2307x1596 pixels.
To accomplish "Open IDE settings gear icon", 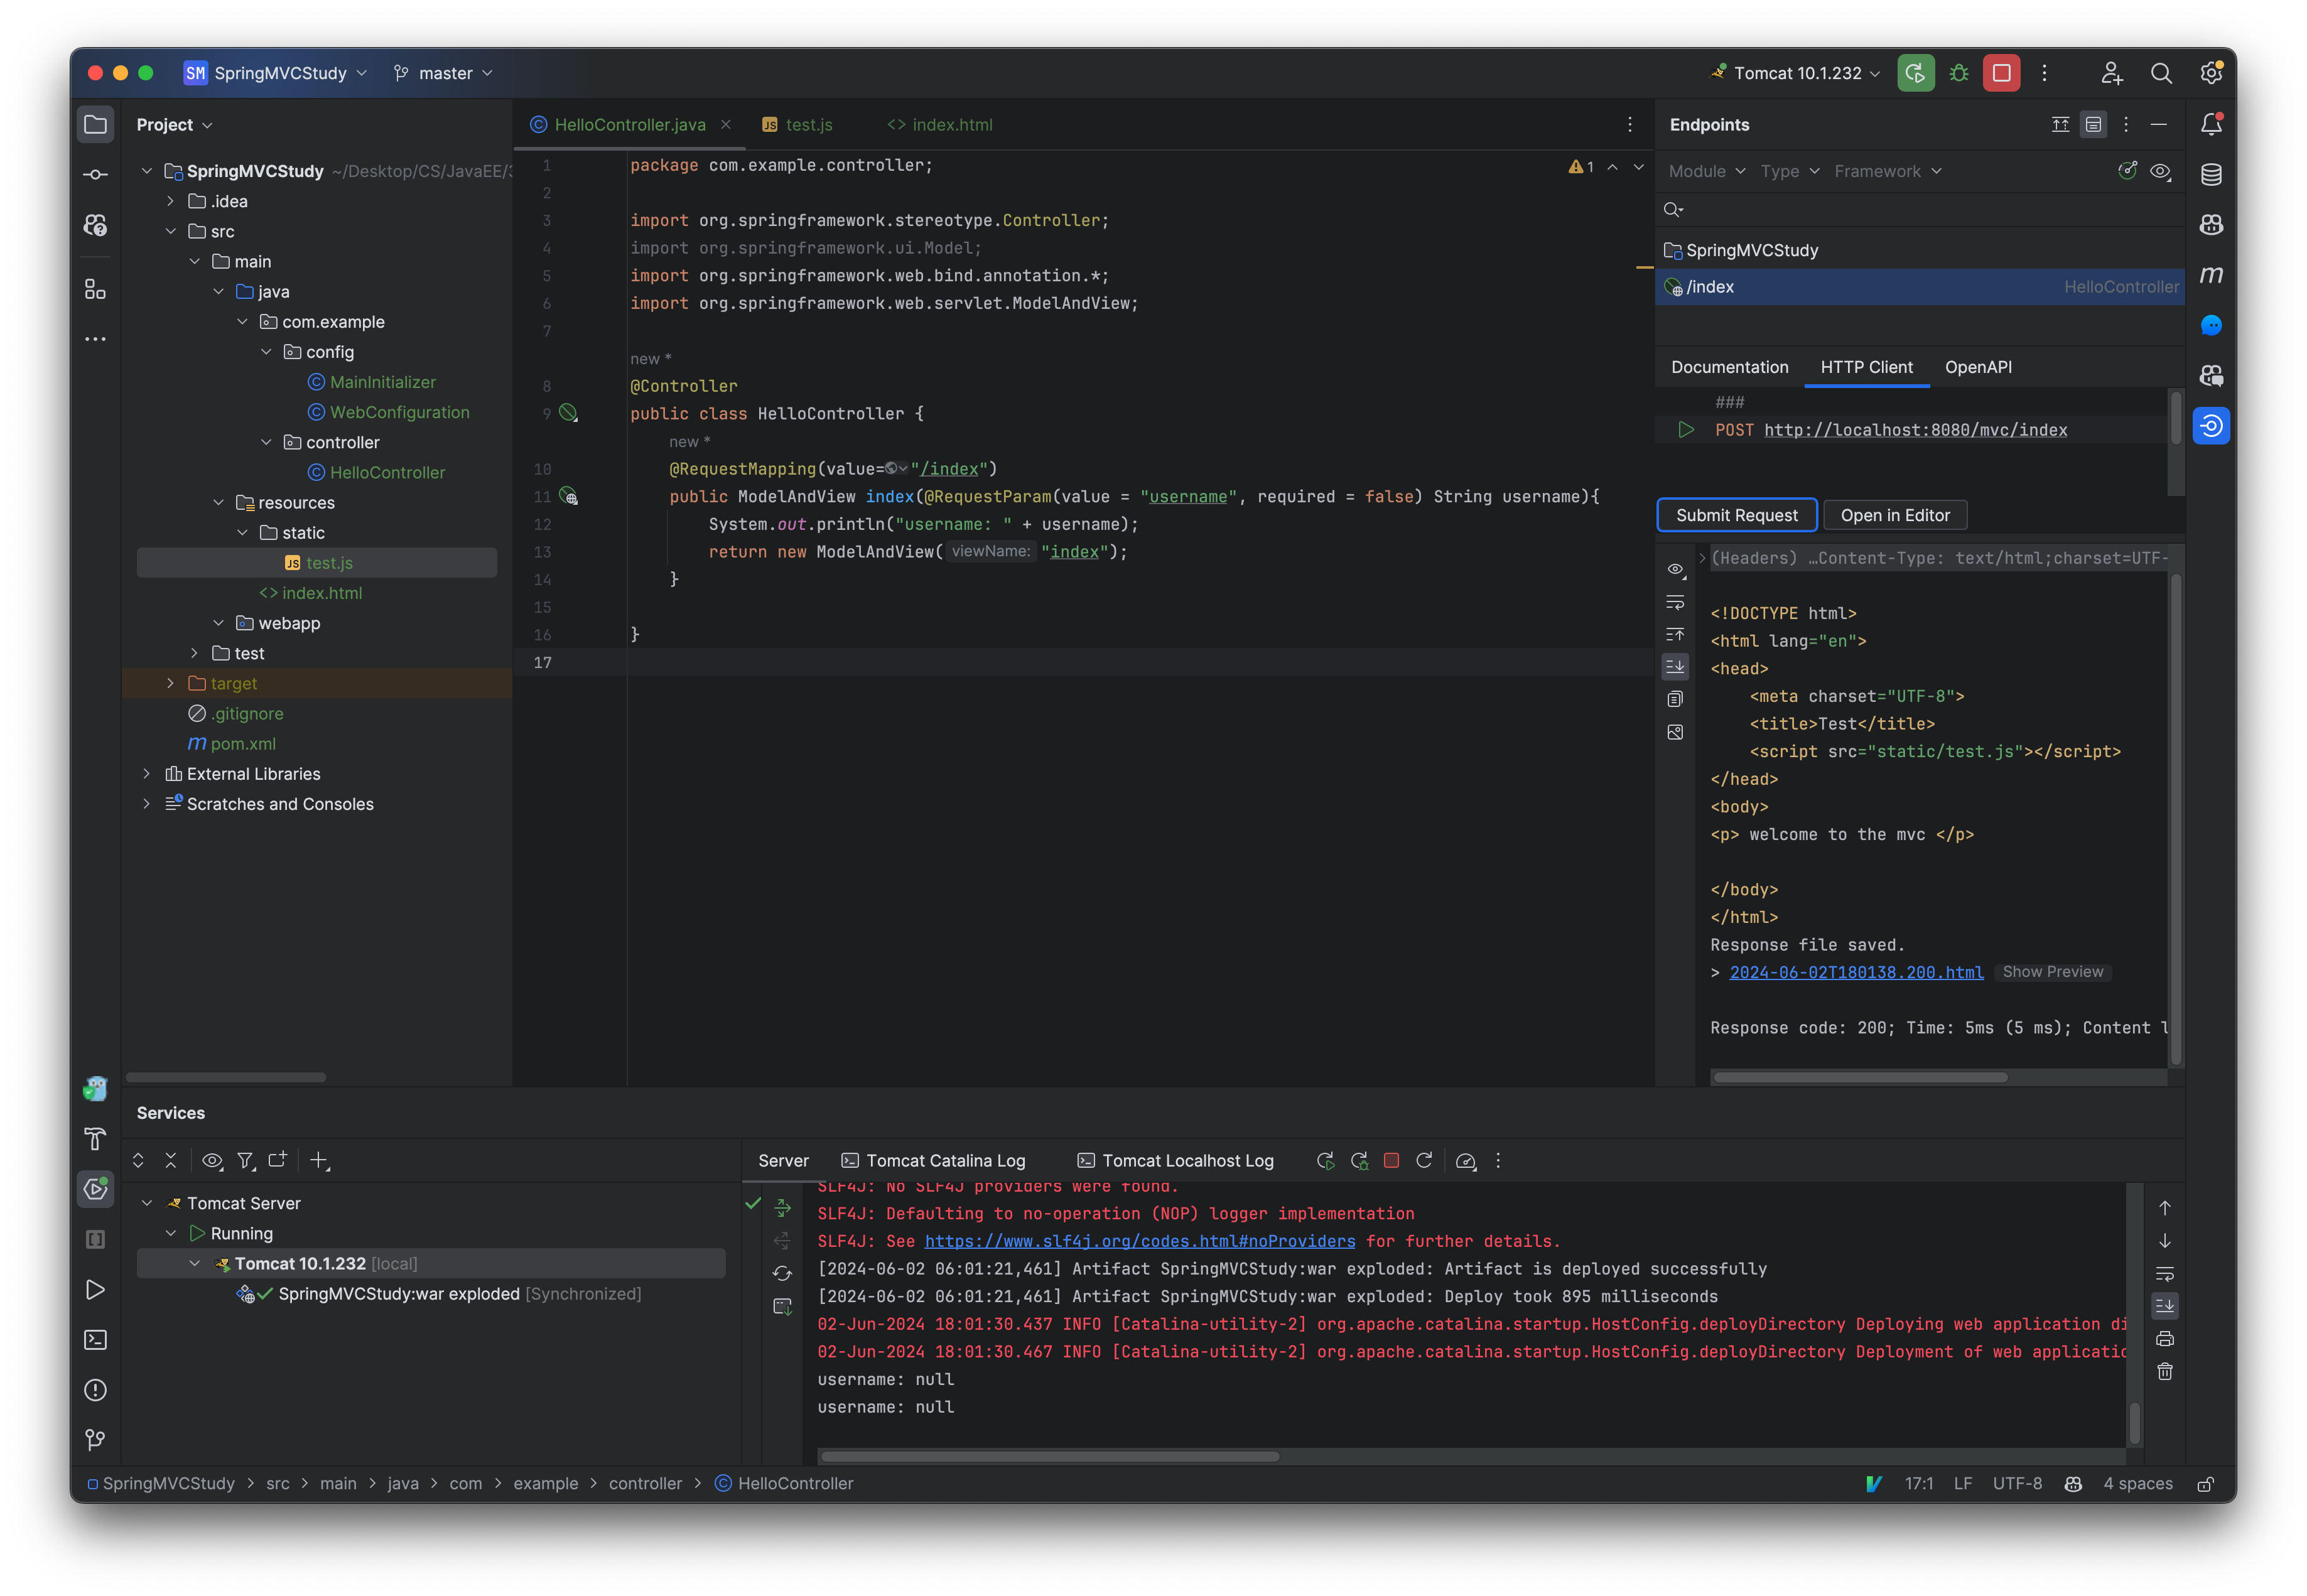I will coord(2211,73).
